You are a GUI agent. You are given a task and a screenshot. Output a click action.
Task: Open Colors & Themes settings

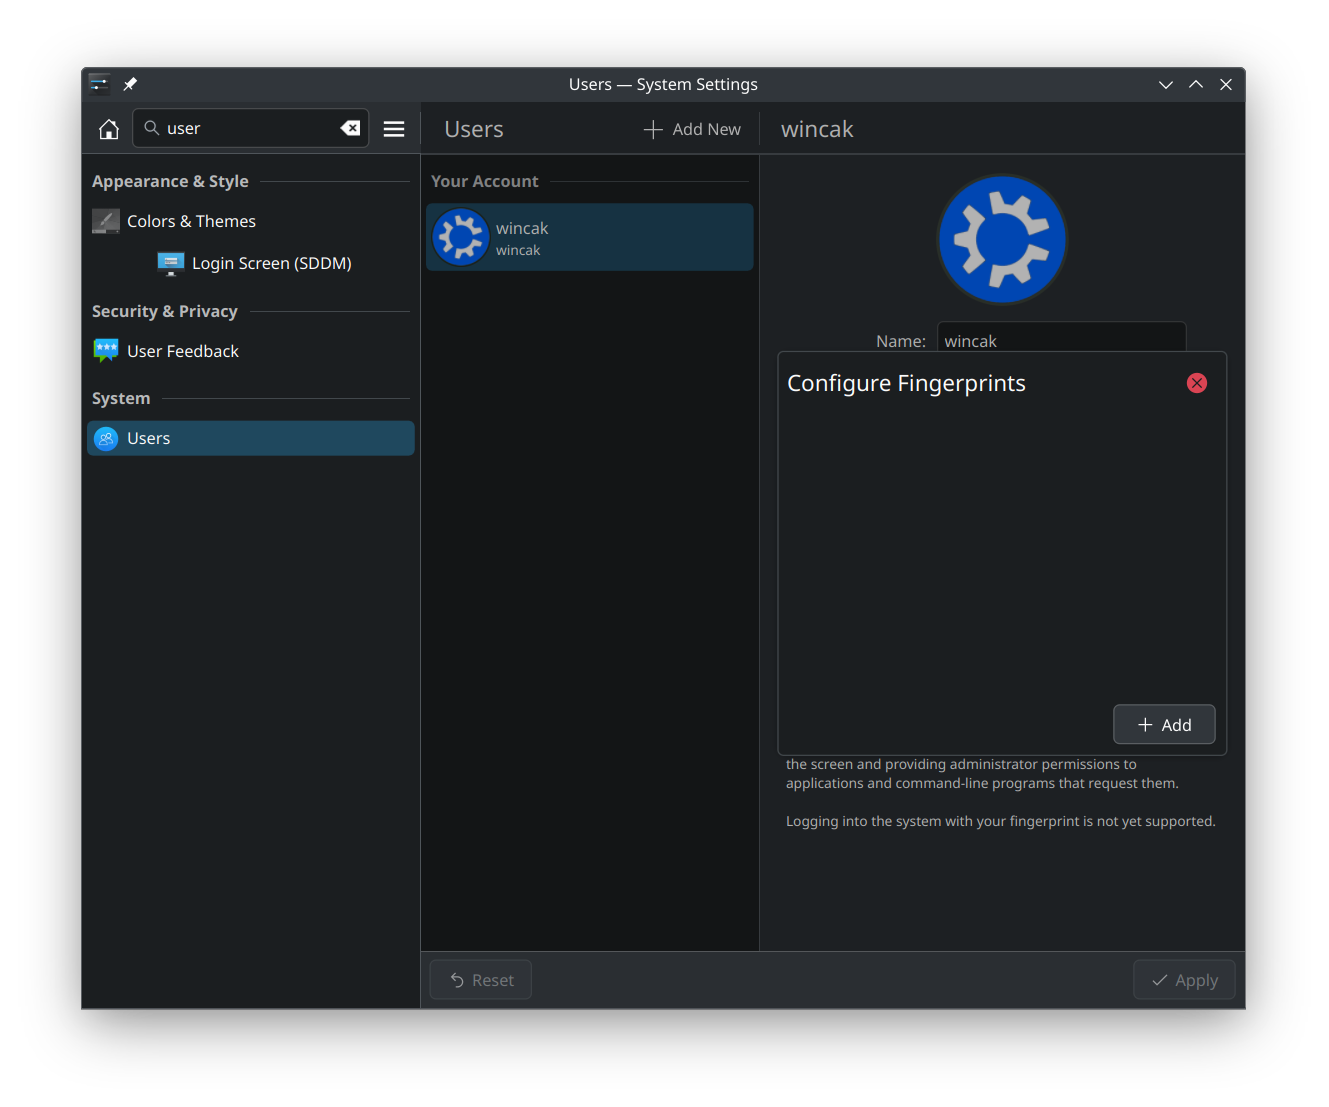[x=191, y=221]
